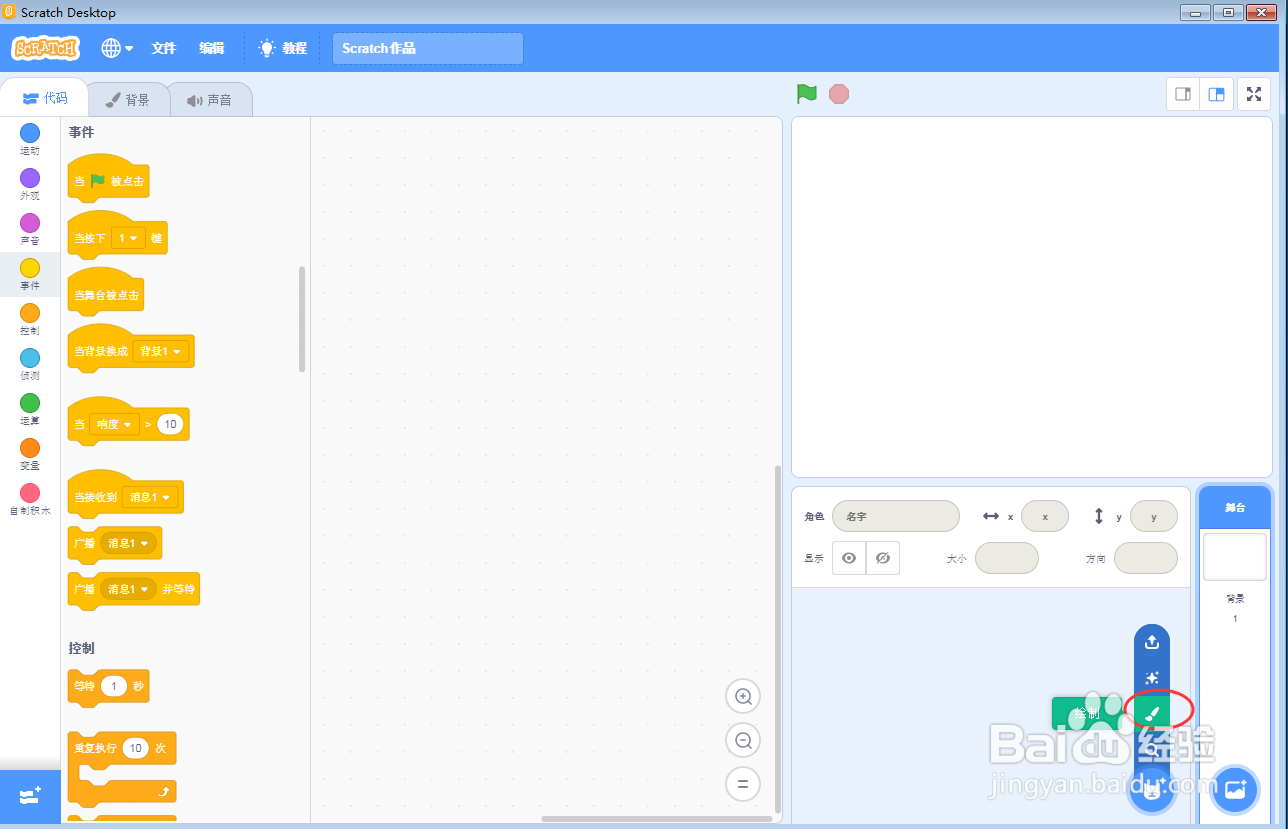Click the value 10 in loudness block
Screen dimensions: 1288x829
170,424
